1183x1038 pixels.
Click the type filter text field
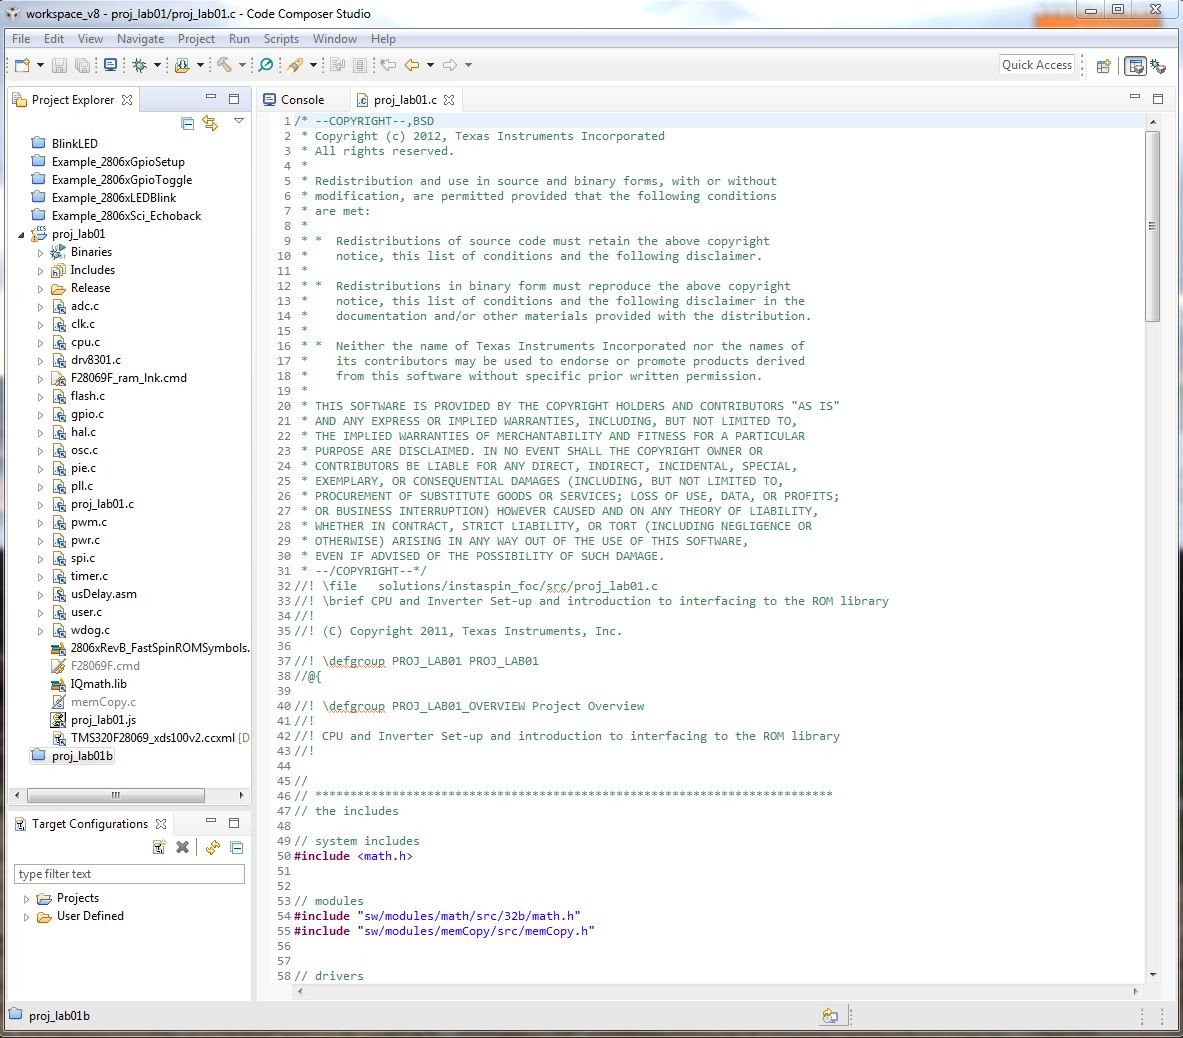(129, 874)
